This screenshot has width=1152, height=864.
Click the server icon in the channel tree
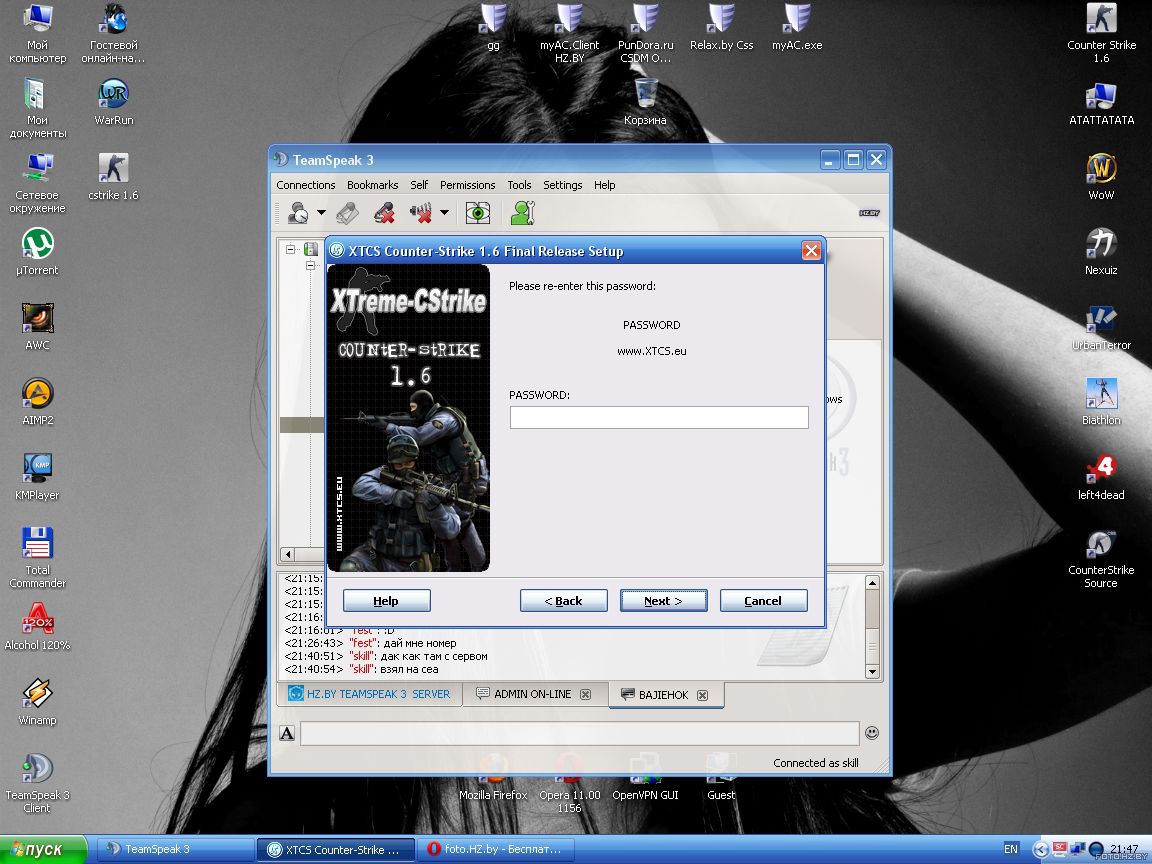(311, 249)
